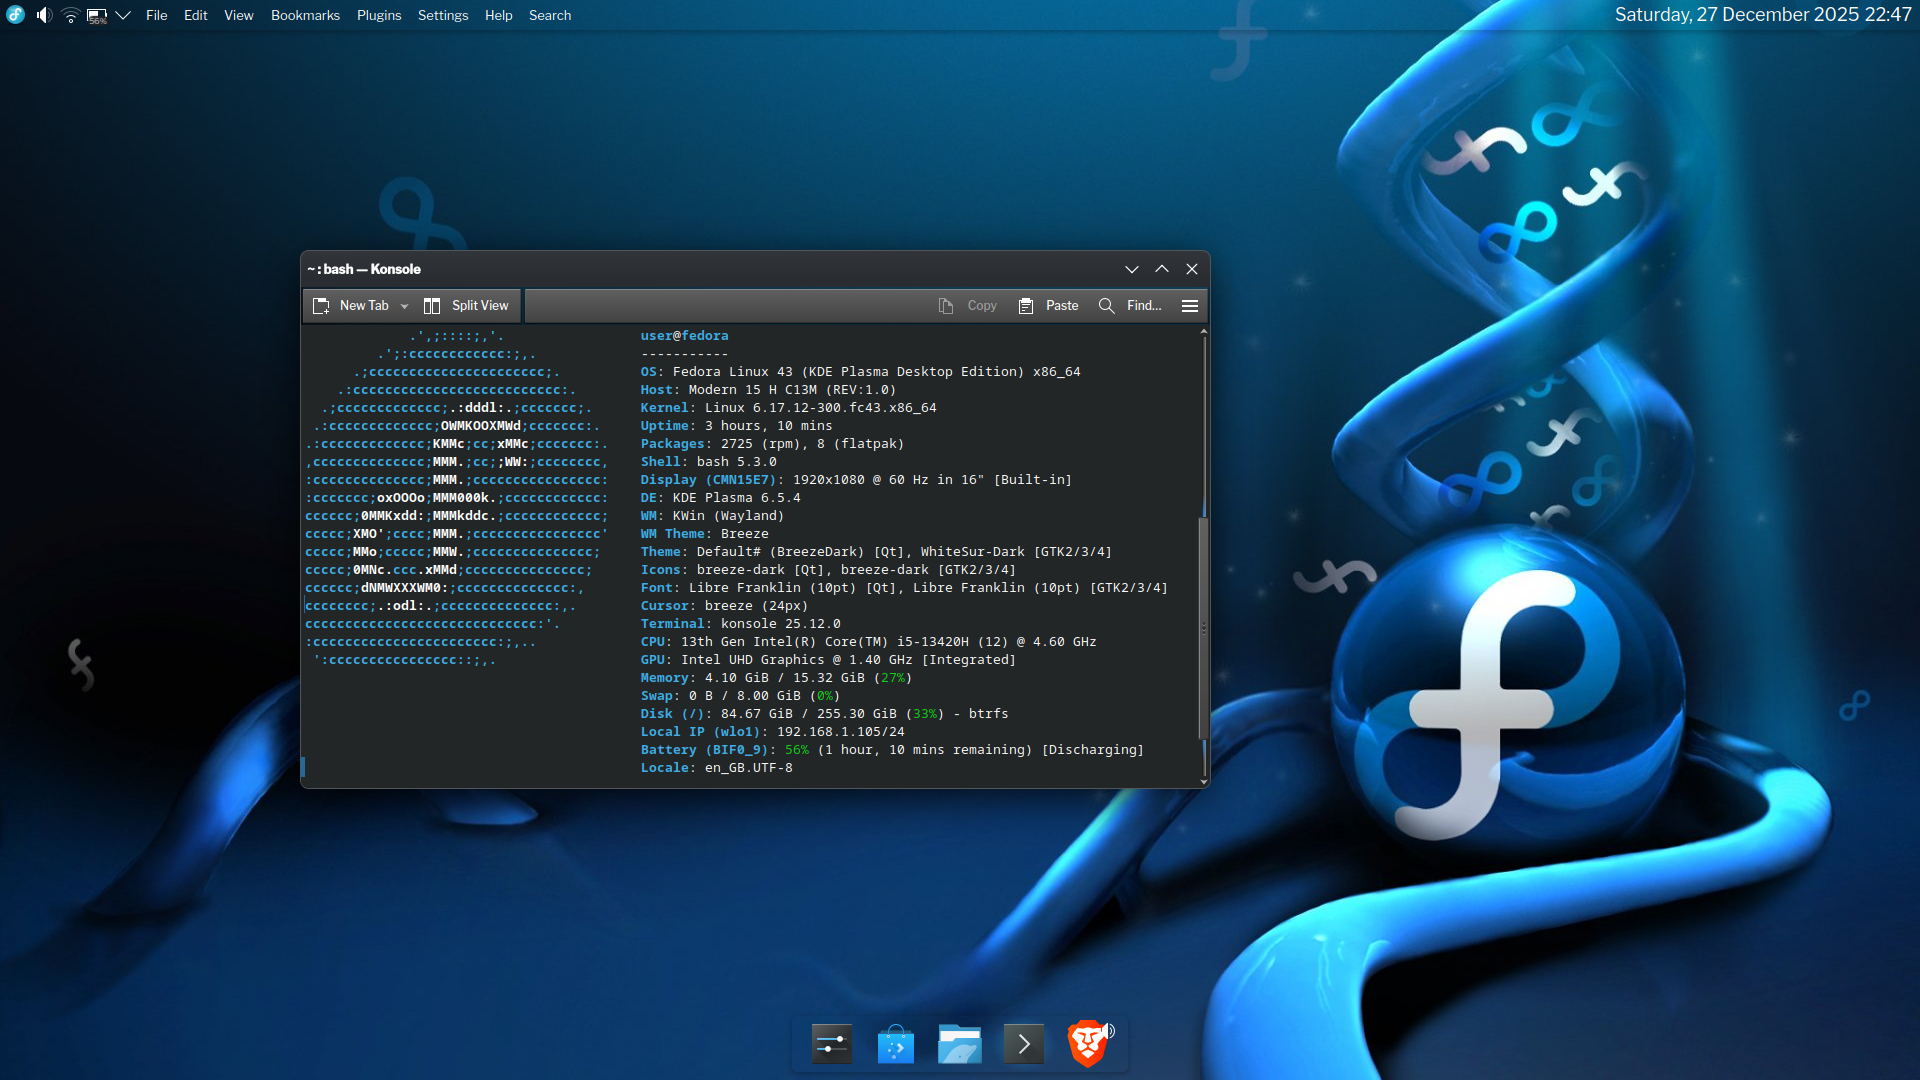The image size is (1920, 1080).
Task: Expand the system tray hidden icons arrow
Action: (123, 15)
